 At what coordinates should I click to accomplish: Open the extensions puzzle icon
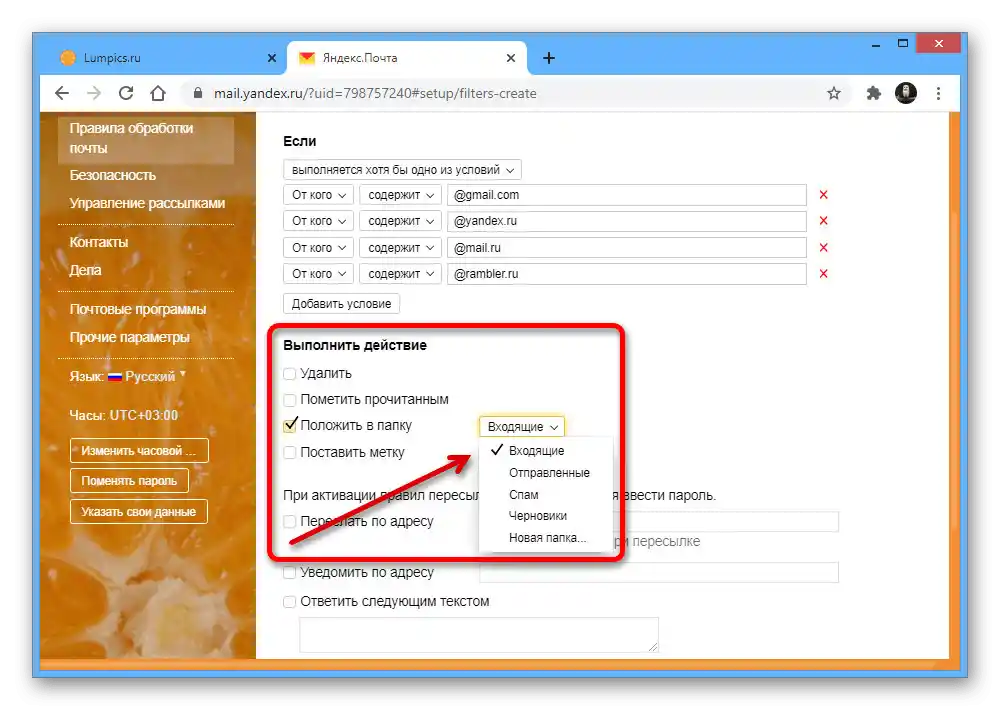tap(873, 93)
